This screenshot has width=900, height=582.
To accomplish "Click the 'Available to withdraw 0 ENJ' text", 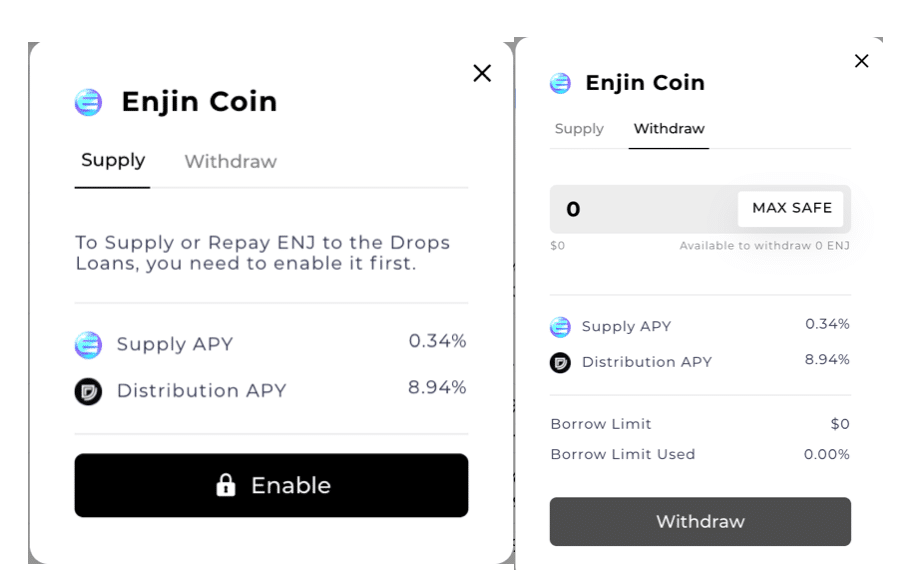I will point(764,246).
